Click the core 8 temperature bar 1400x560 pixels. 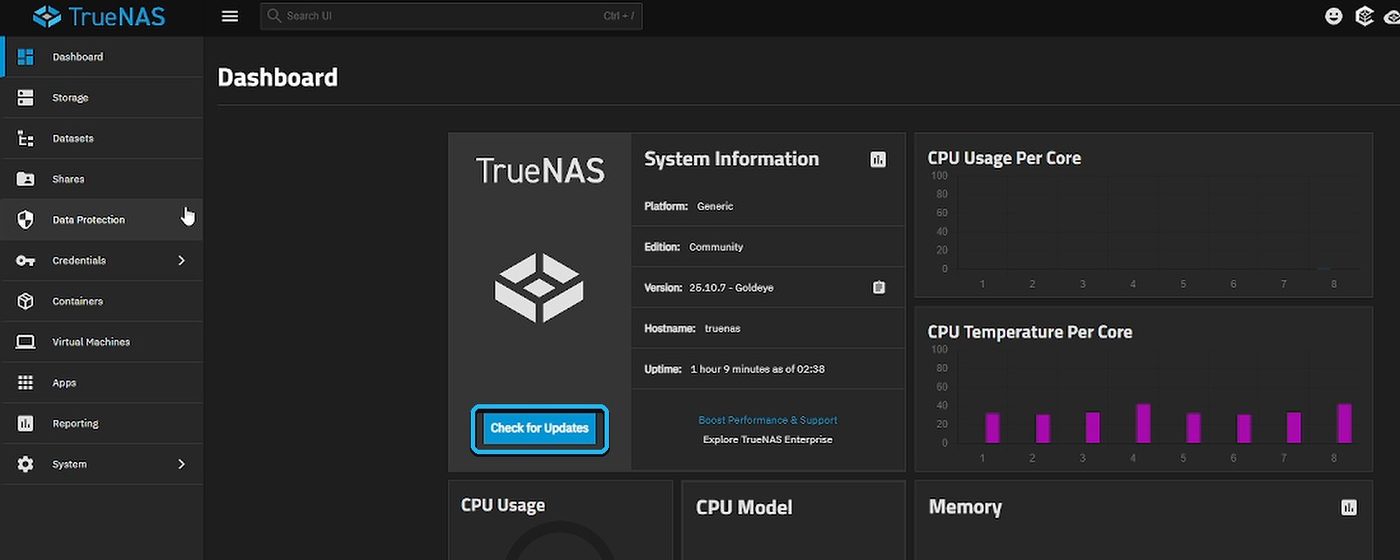[1344, 424]
